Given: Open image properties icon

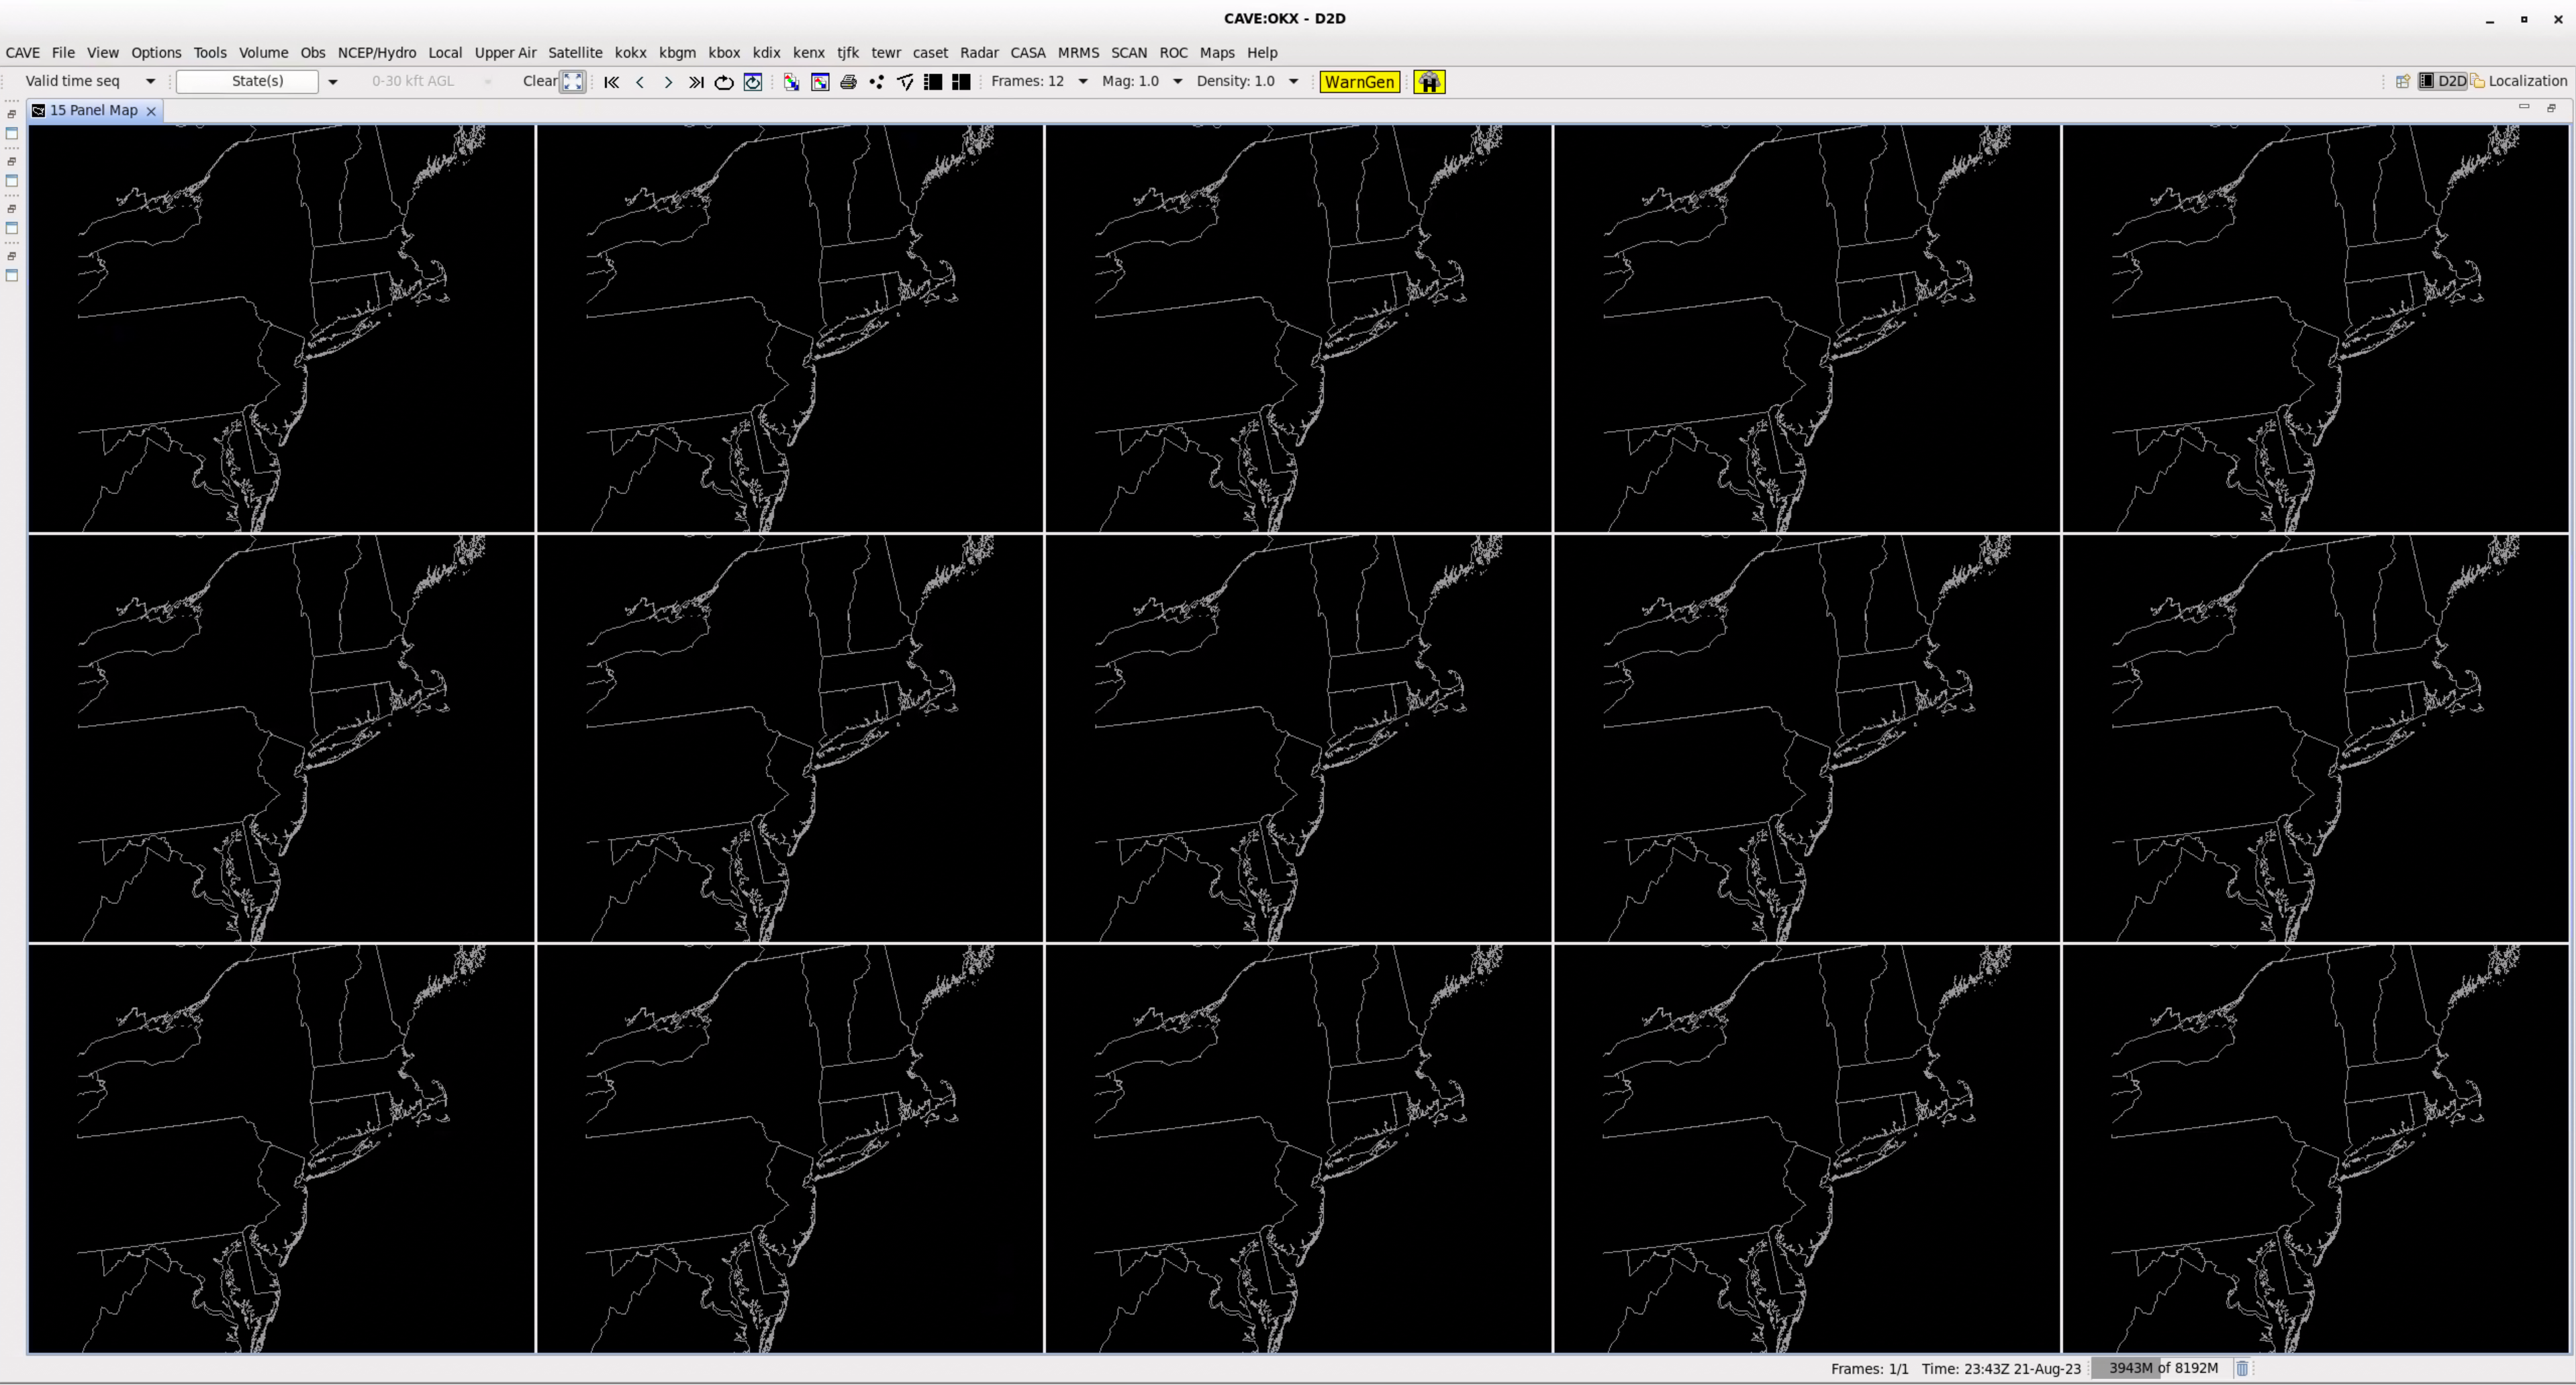Looking at the screenshot, I should pyautogui.click(x=820, y=82).
